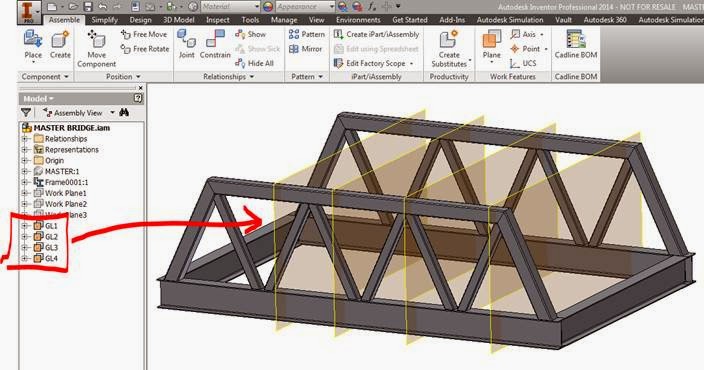Click the fx Parameters icon

tap(372, 7)
